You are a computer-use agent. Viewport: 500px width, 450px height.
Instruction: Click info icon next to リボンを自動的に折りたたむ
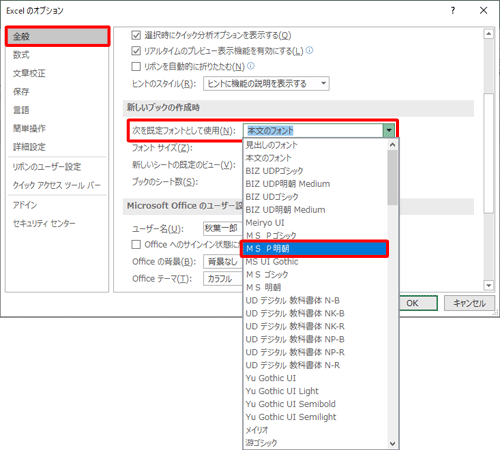(x=251, y=66)
